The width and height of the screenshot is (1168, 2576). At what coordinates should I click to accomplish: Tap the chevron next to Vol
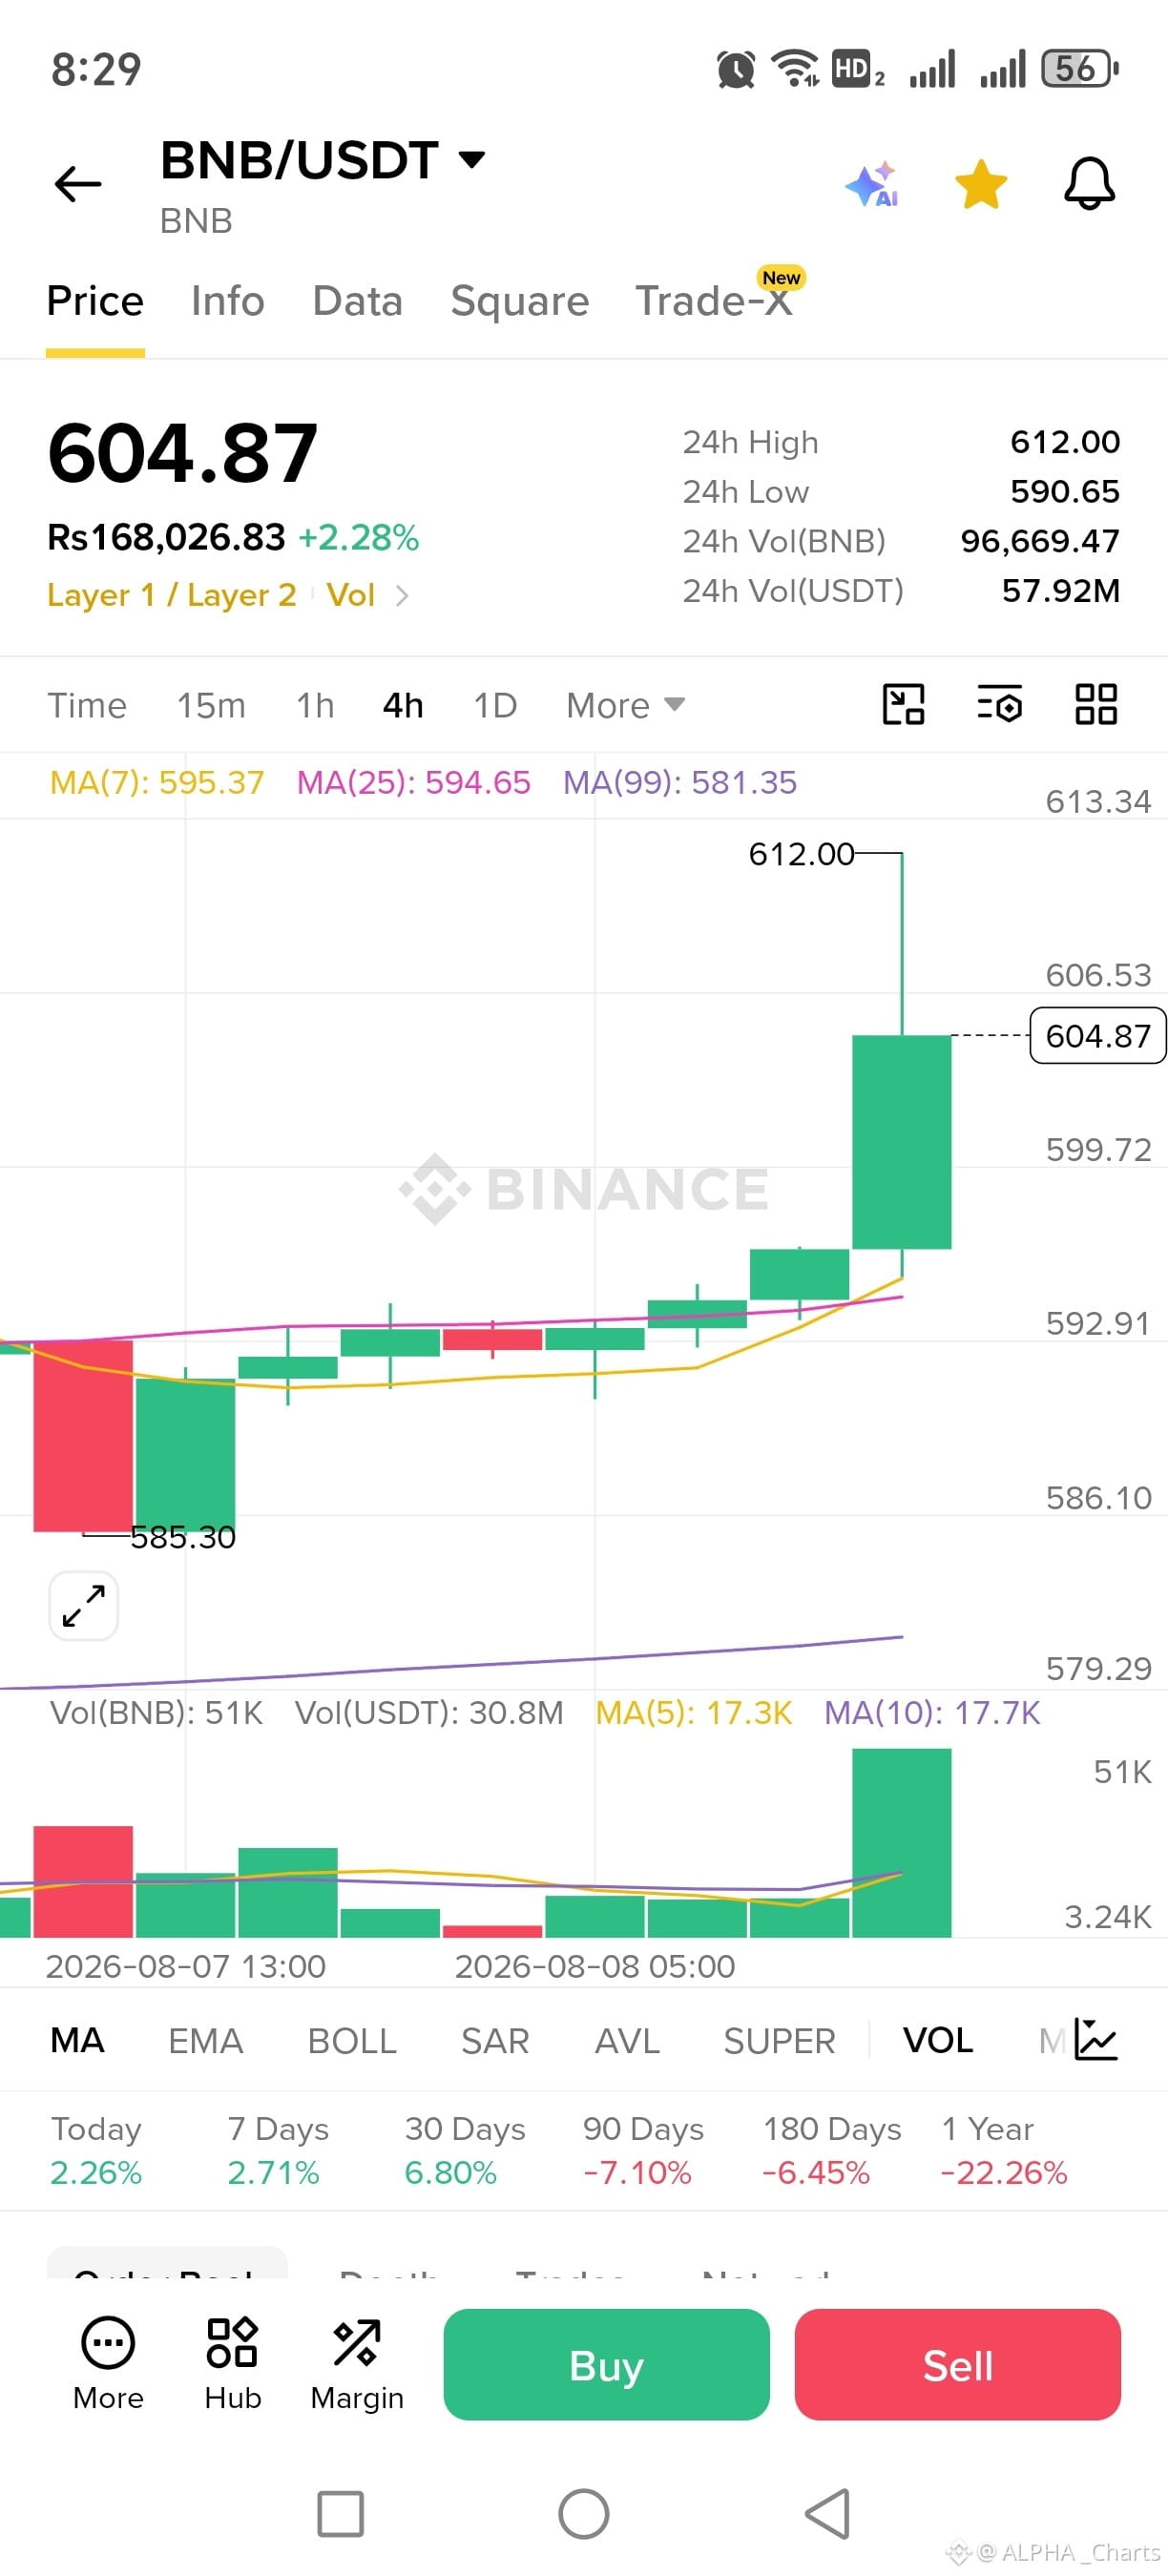(x=402, y=596)
